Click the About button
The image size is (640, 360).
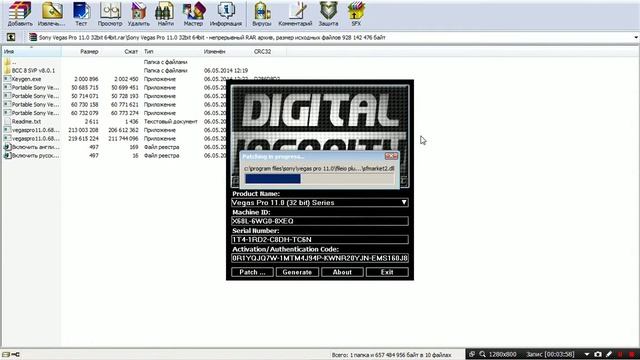point(342,272)
